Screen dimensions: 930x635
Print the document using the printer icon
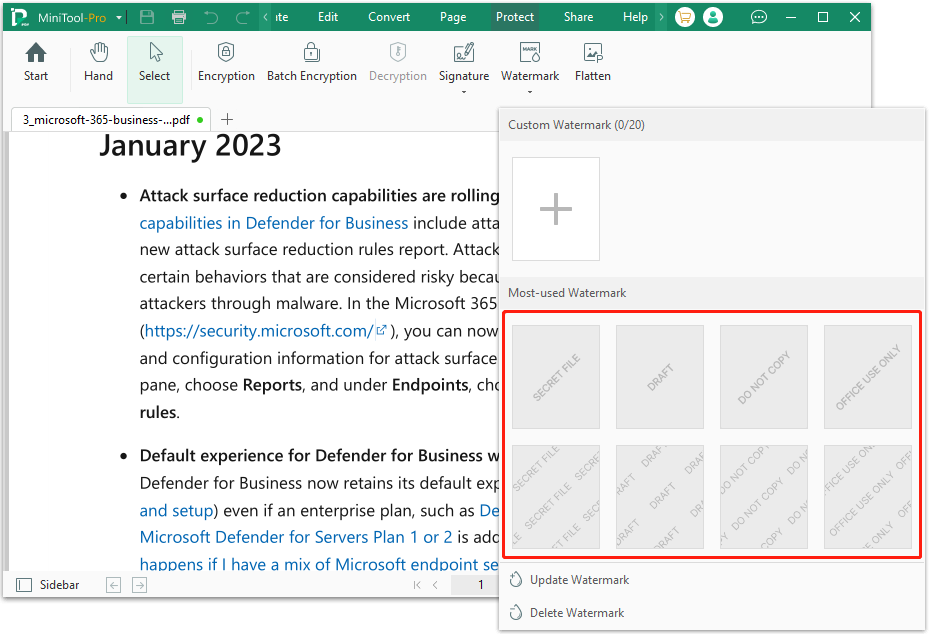coord(179,17)
